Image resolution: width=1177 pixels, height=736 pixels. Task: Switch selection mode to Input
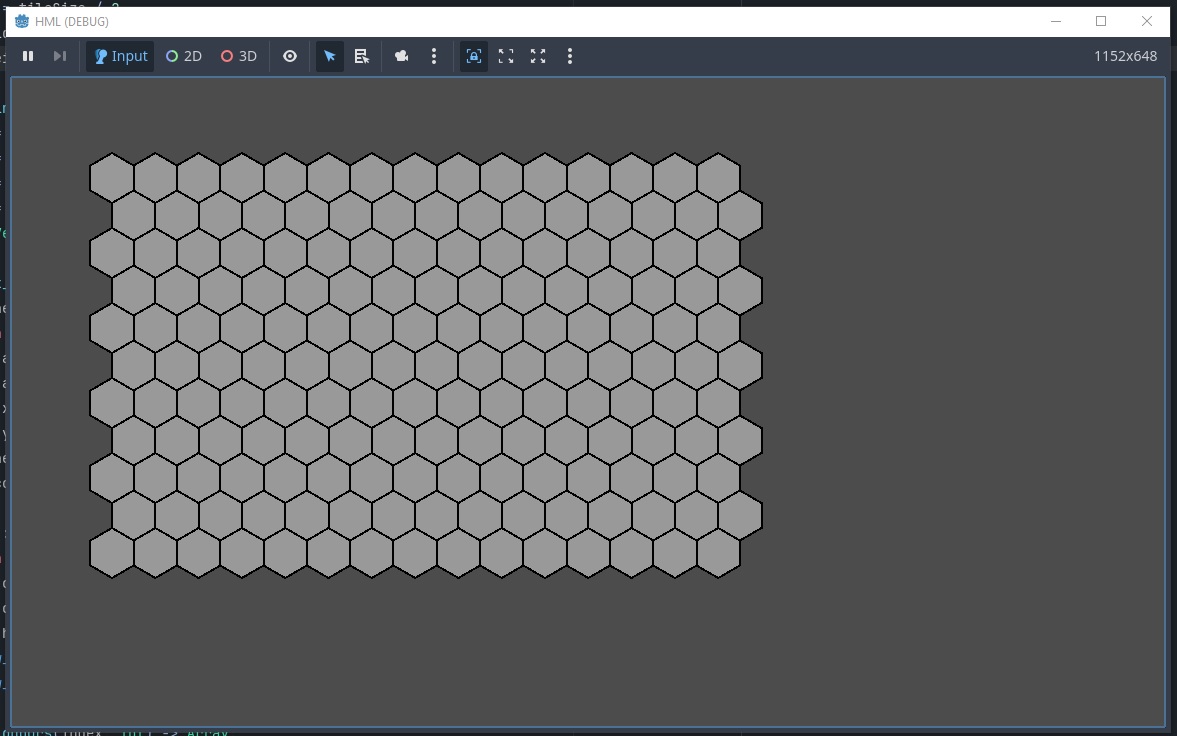120,56
